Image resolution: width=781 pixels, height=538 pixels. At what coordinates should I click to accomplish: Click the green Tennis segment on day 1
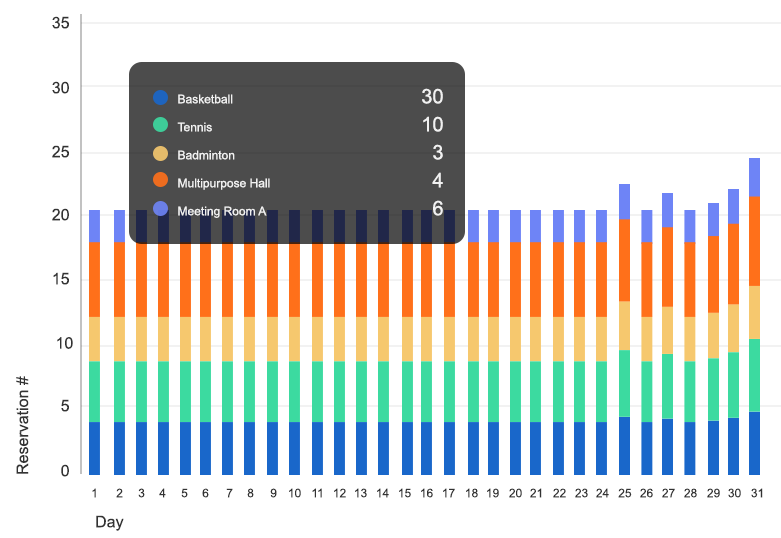94,391
